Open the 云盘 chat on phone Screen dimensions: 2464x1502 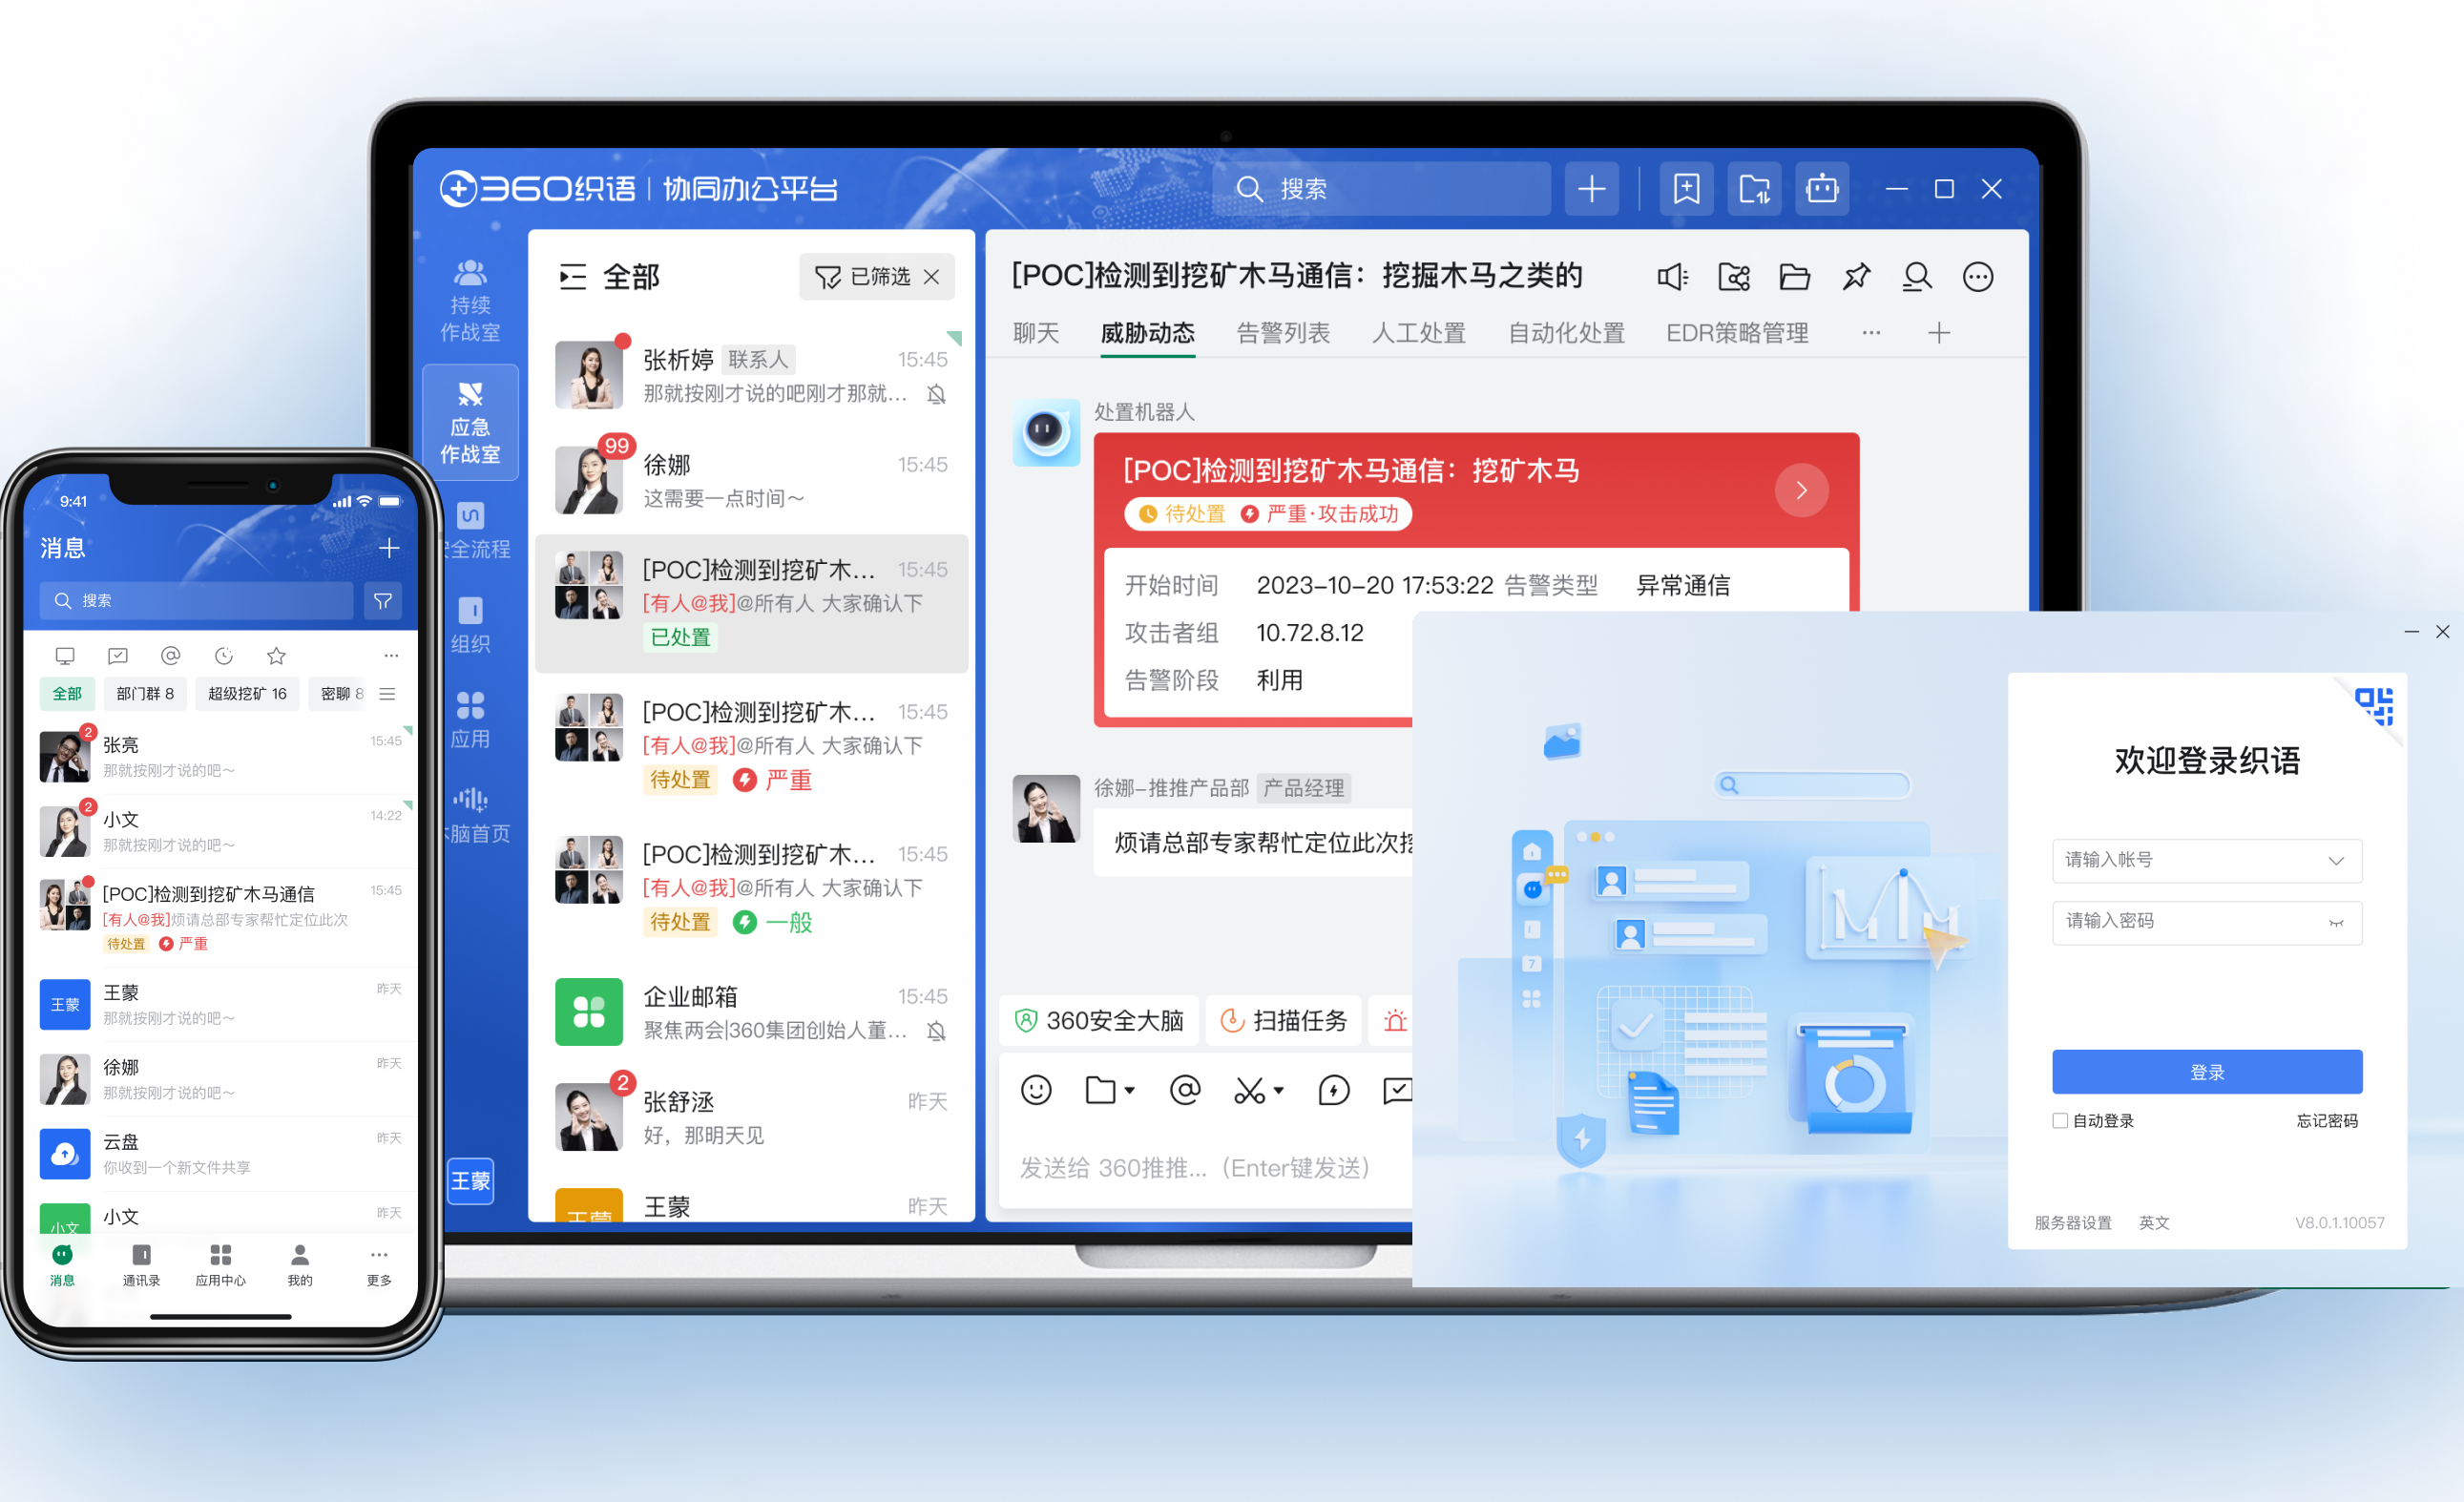tap(220, 1153)
